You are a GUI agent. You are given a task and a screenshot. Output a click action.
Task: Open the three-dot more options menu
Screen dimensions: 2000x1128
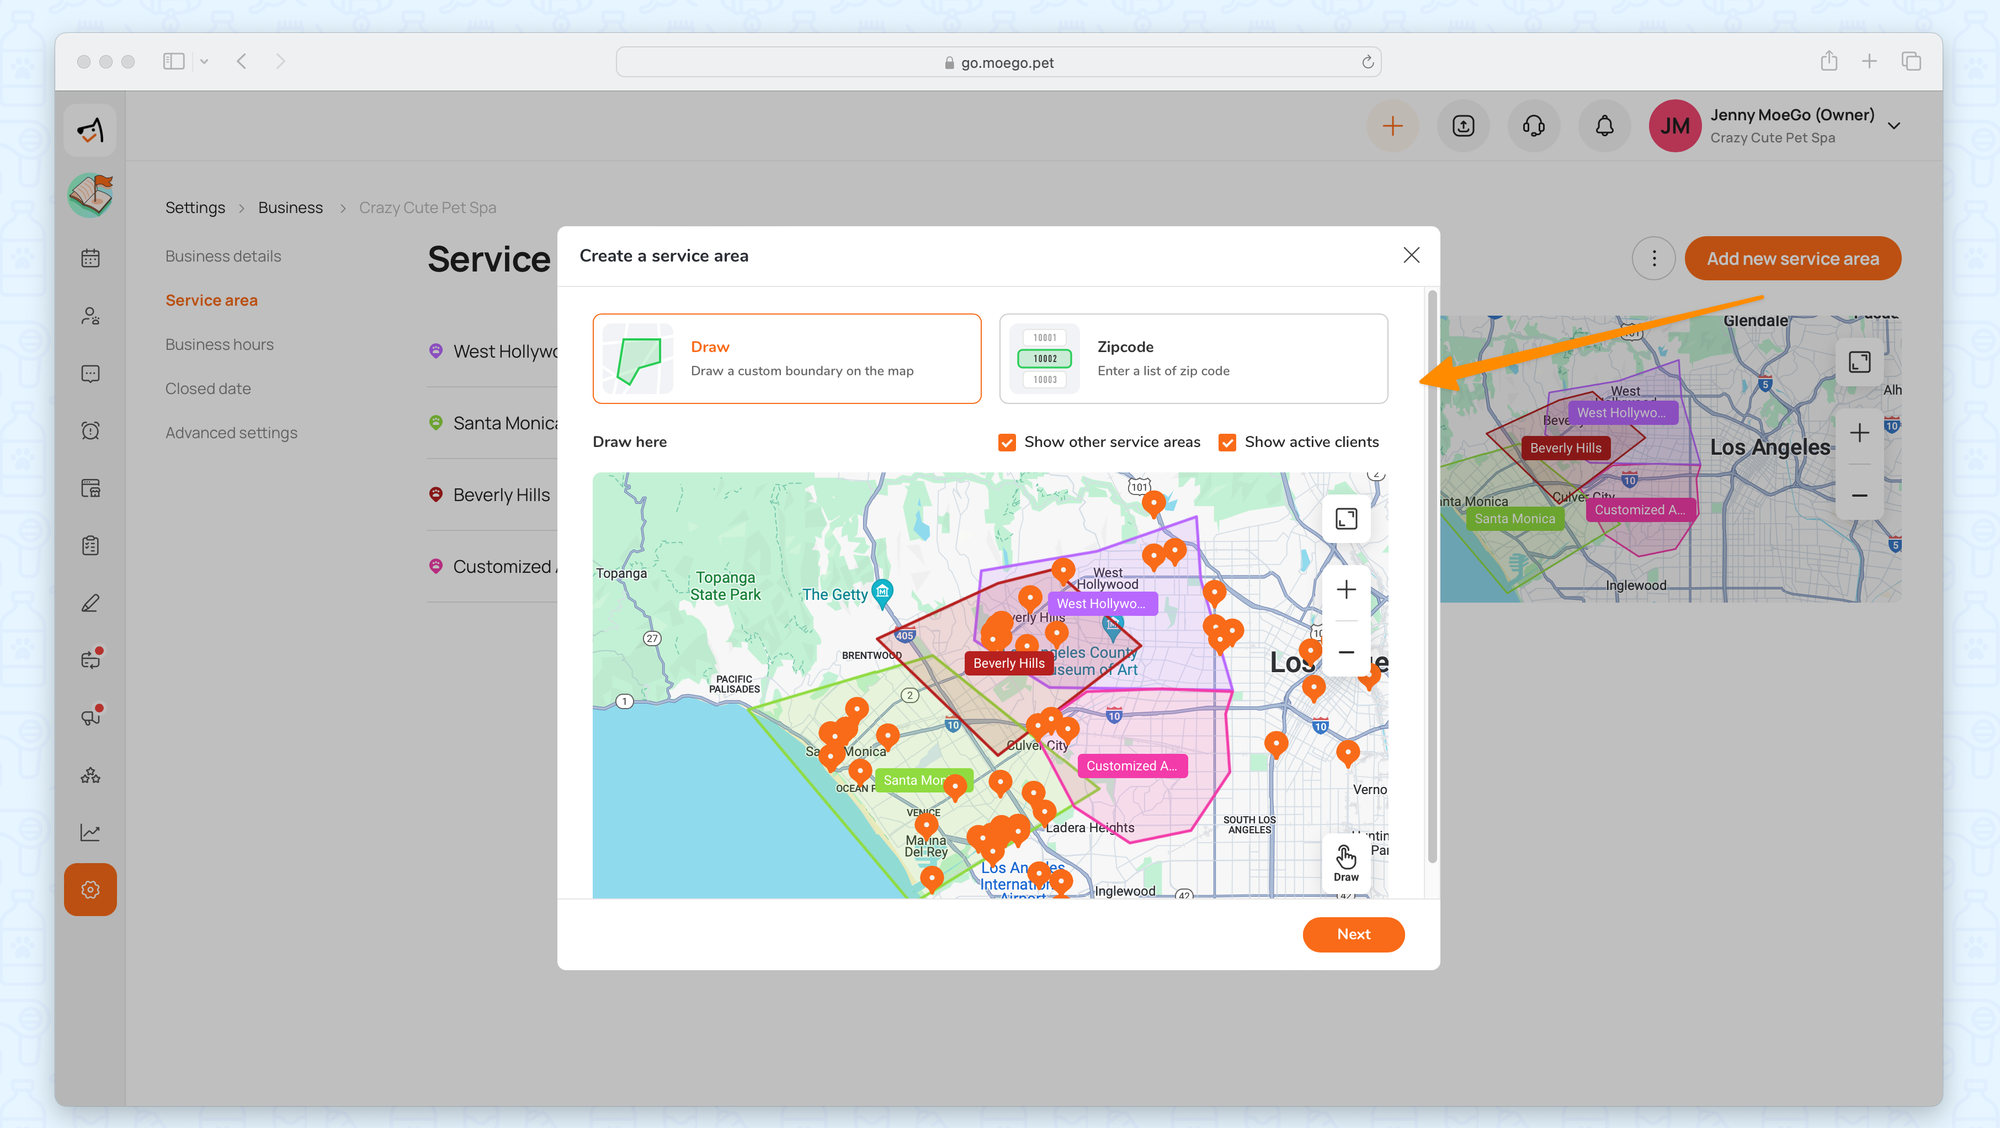pos(1654,259)
